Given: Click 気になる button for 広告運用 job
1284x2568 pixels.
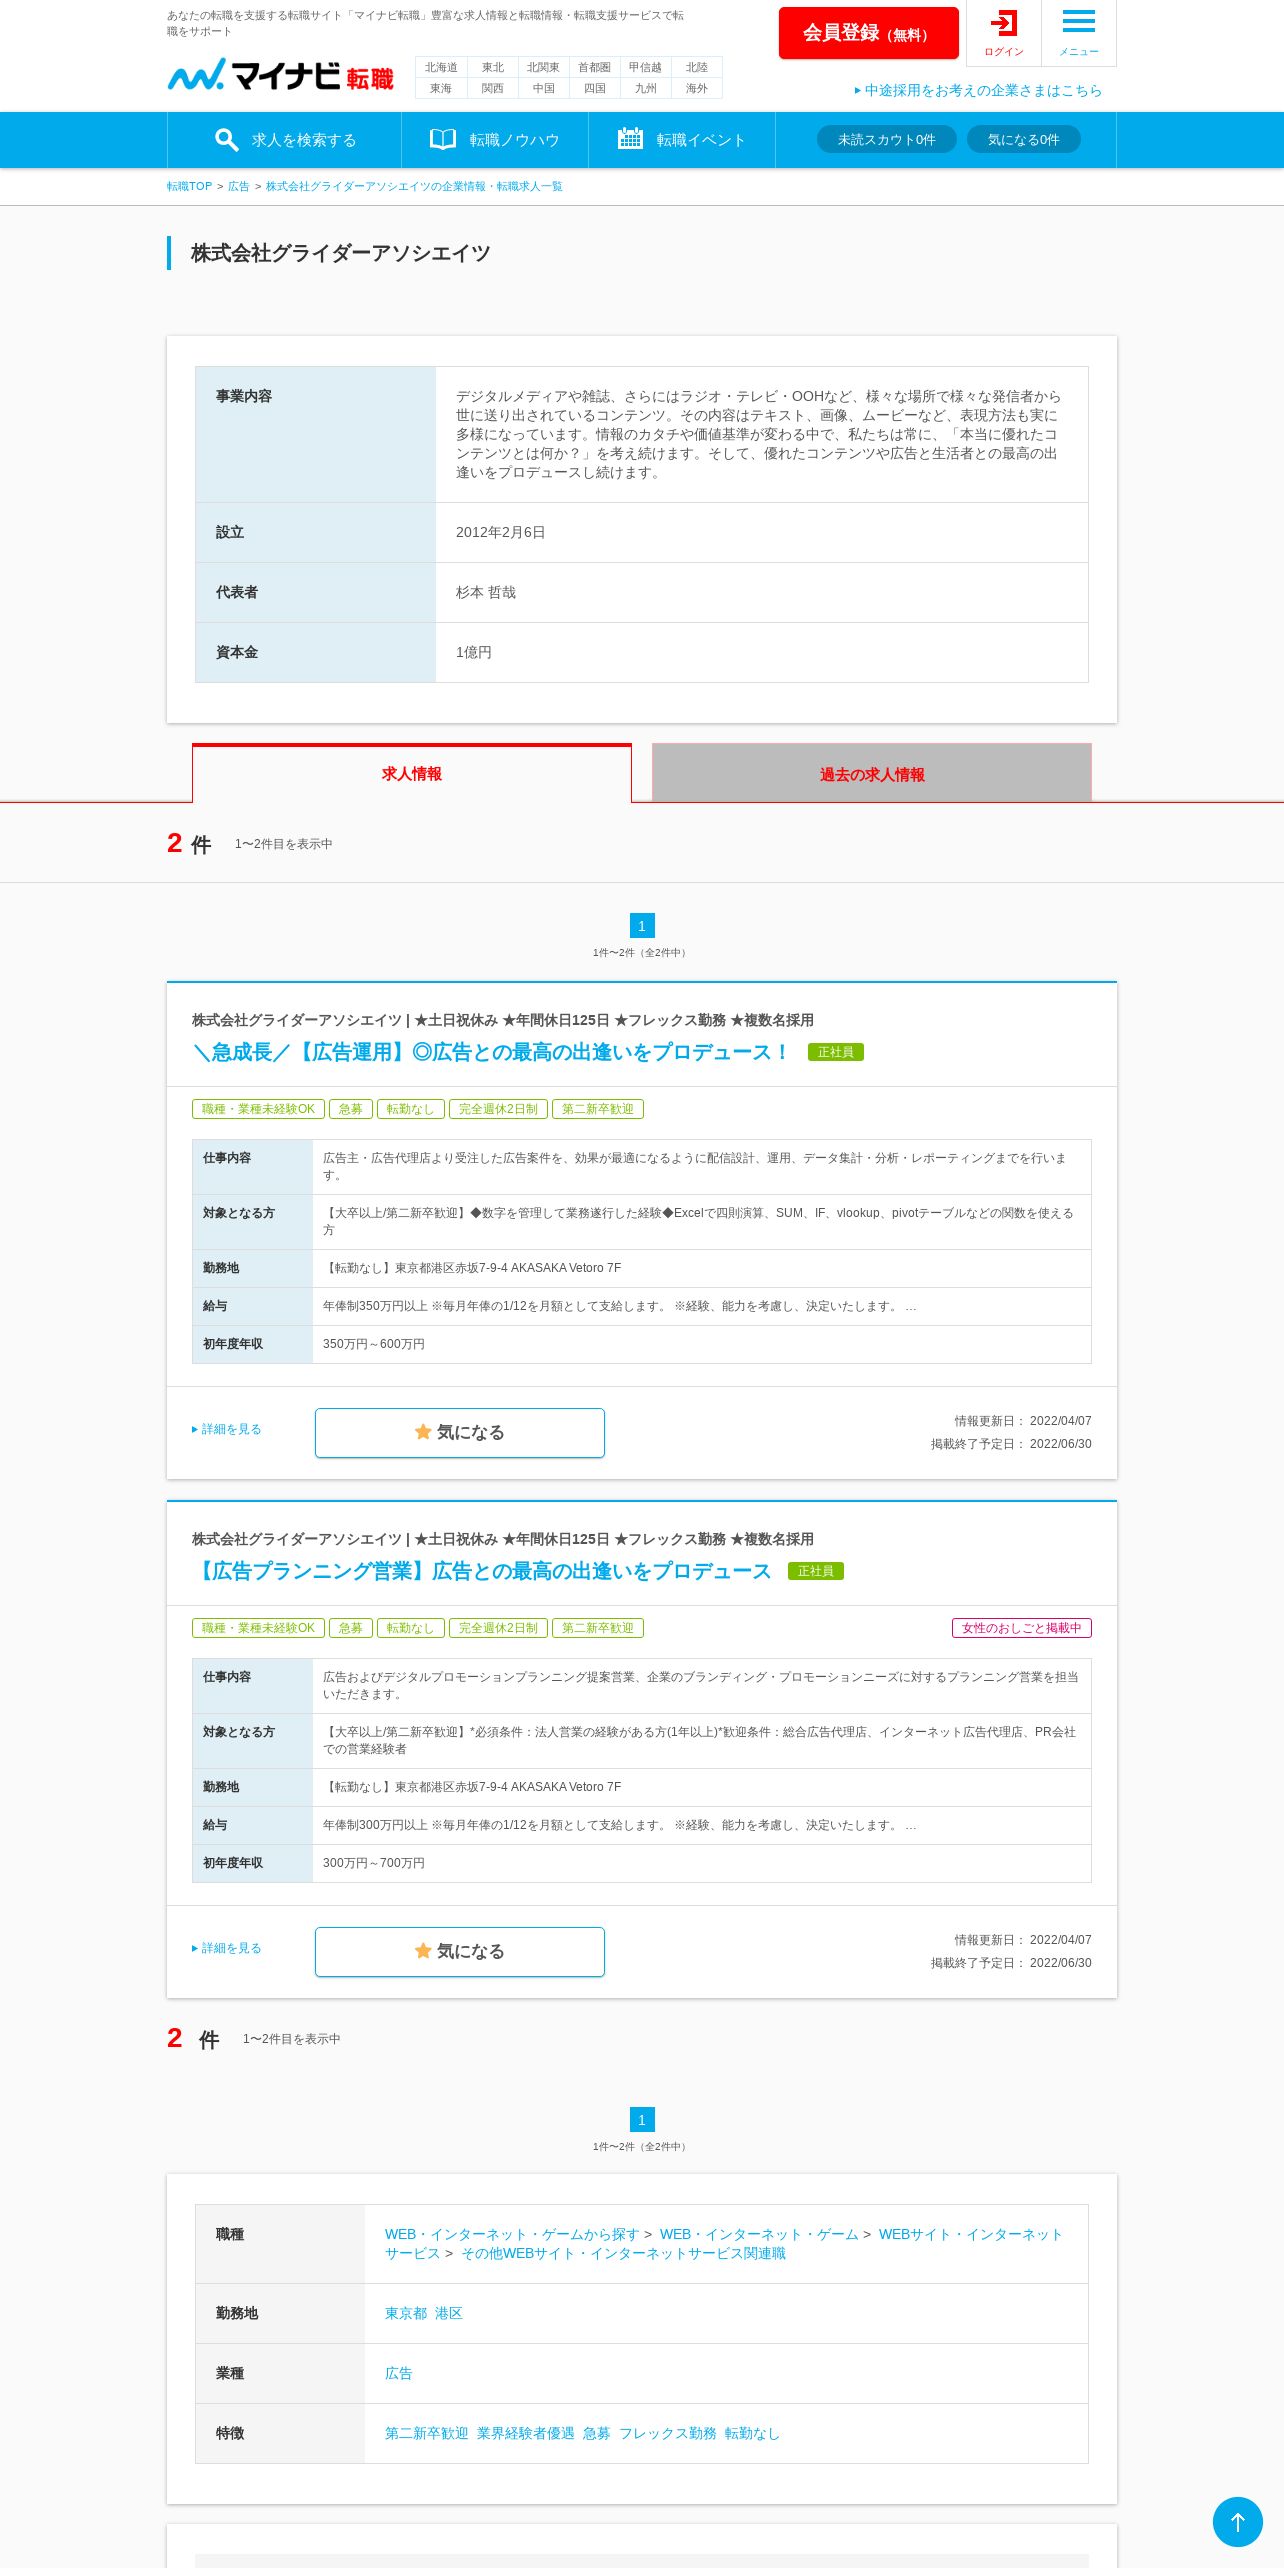Looking at the screenshot, I should click(x=460, y=1433).
